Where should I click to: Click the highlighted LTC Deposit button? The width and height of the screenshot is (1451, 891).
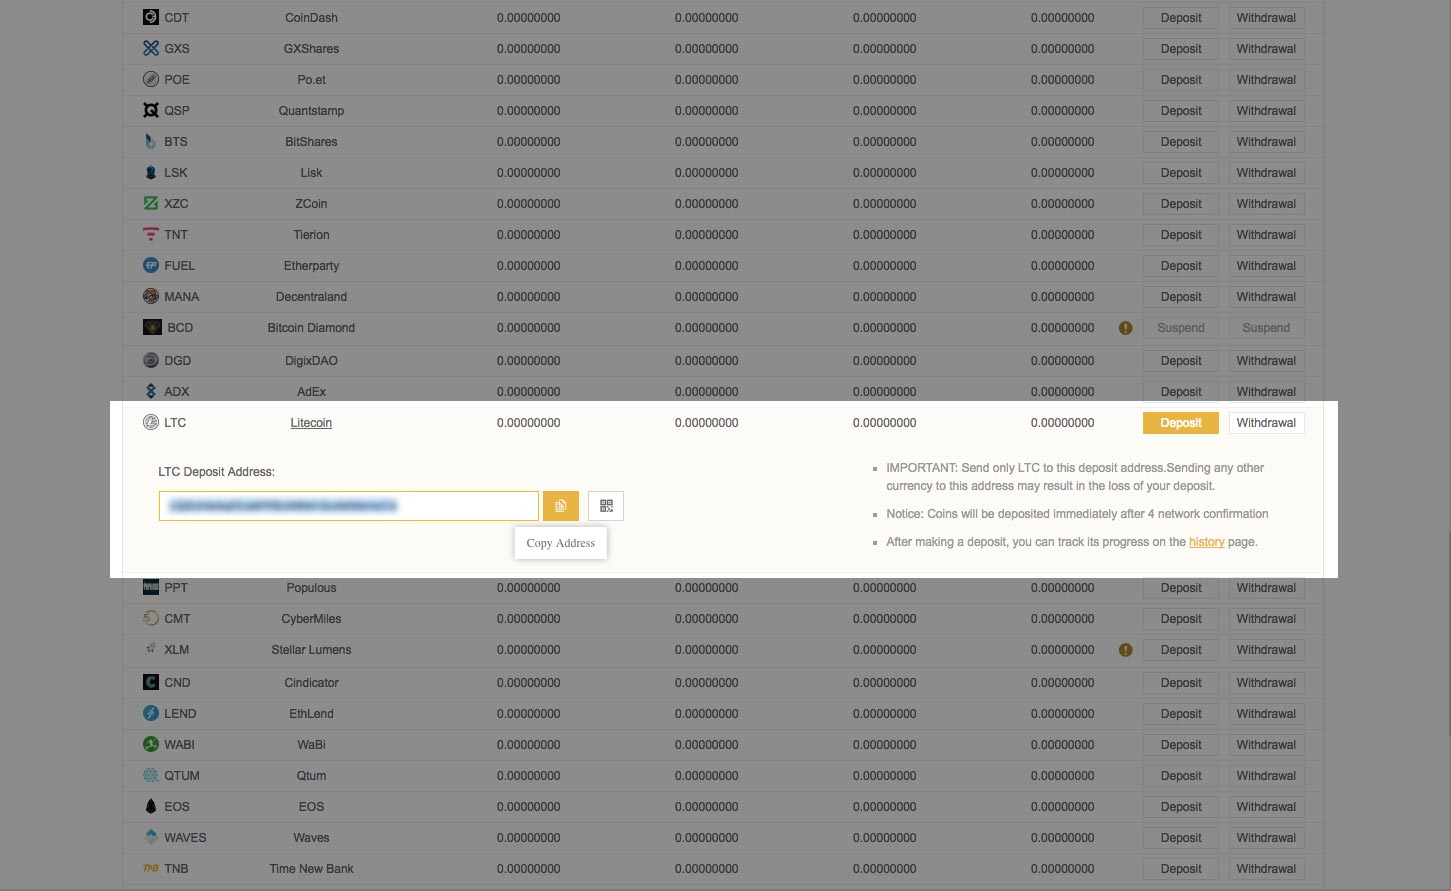(1181, 423)
